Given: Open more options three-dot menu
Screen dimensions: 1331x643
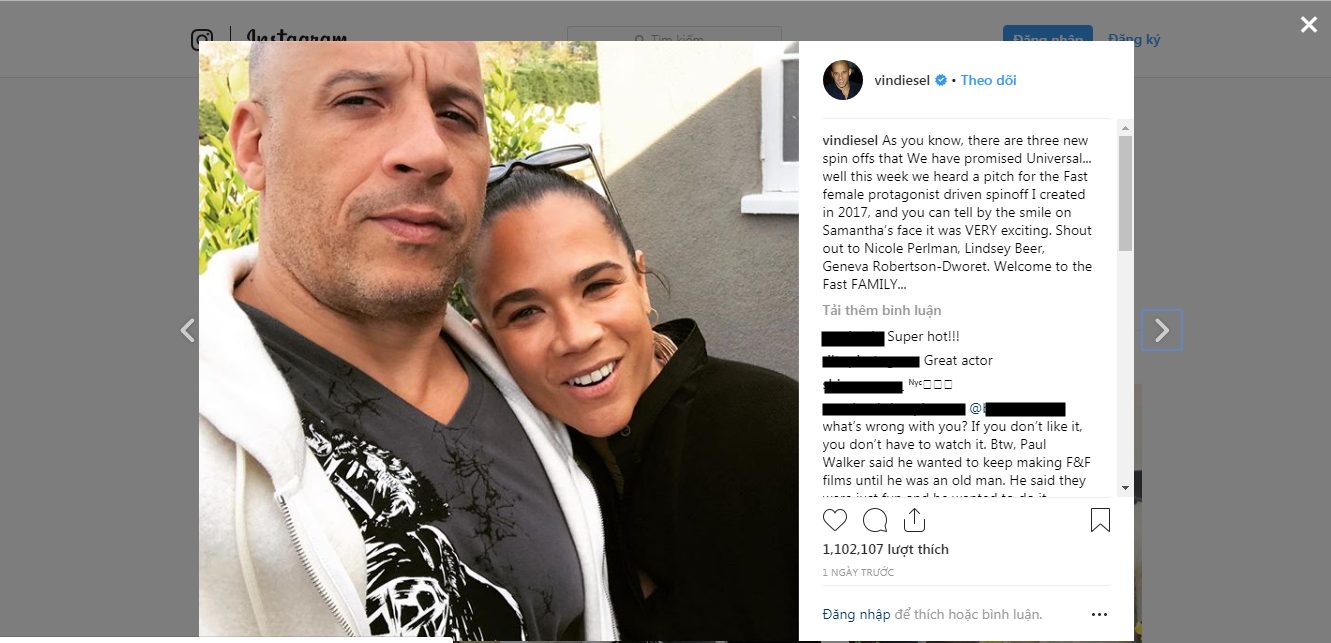Looking at the screenshot, I should (1099, 615).
